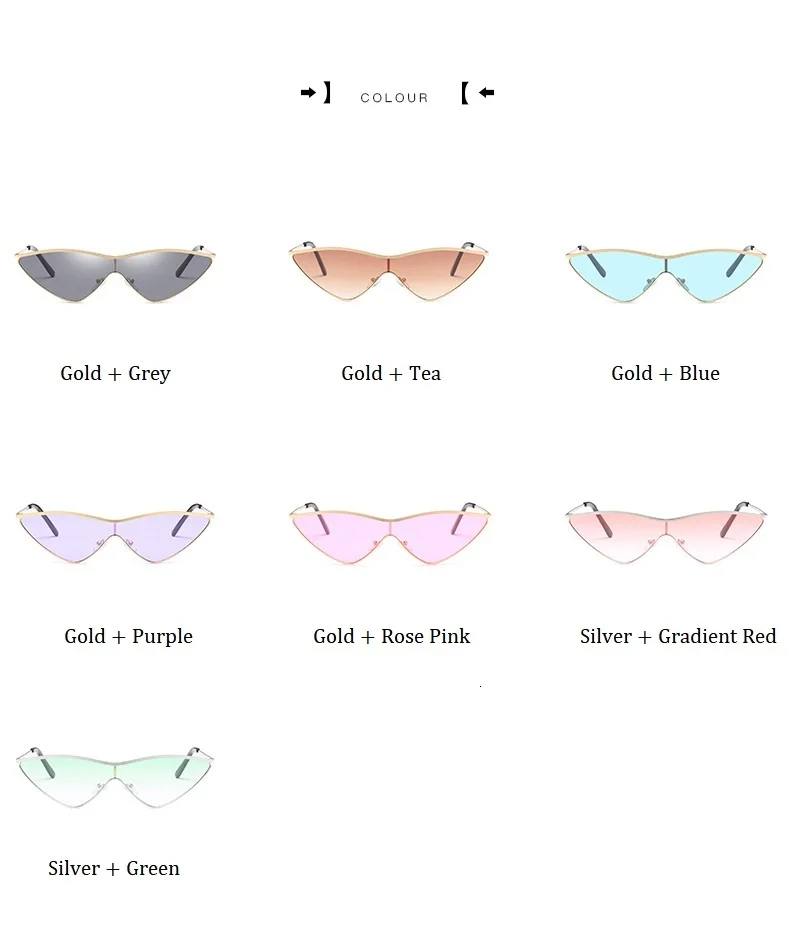This screenshot has width=790, height=941.
Task: Click the Gold + Blue label
Action: (665, 373)
